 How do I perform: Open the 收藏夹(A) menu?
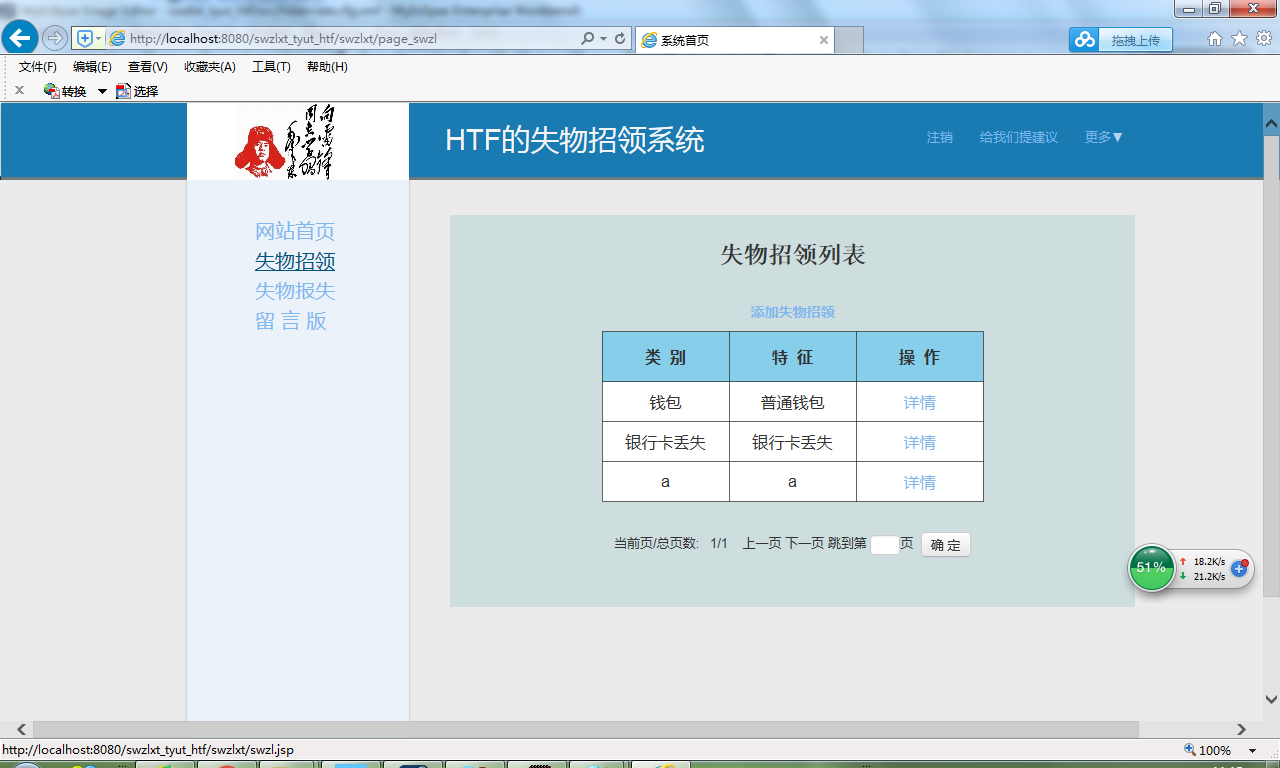(210, 67)
